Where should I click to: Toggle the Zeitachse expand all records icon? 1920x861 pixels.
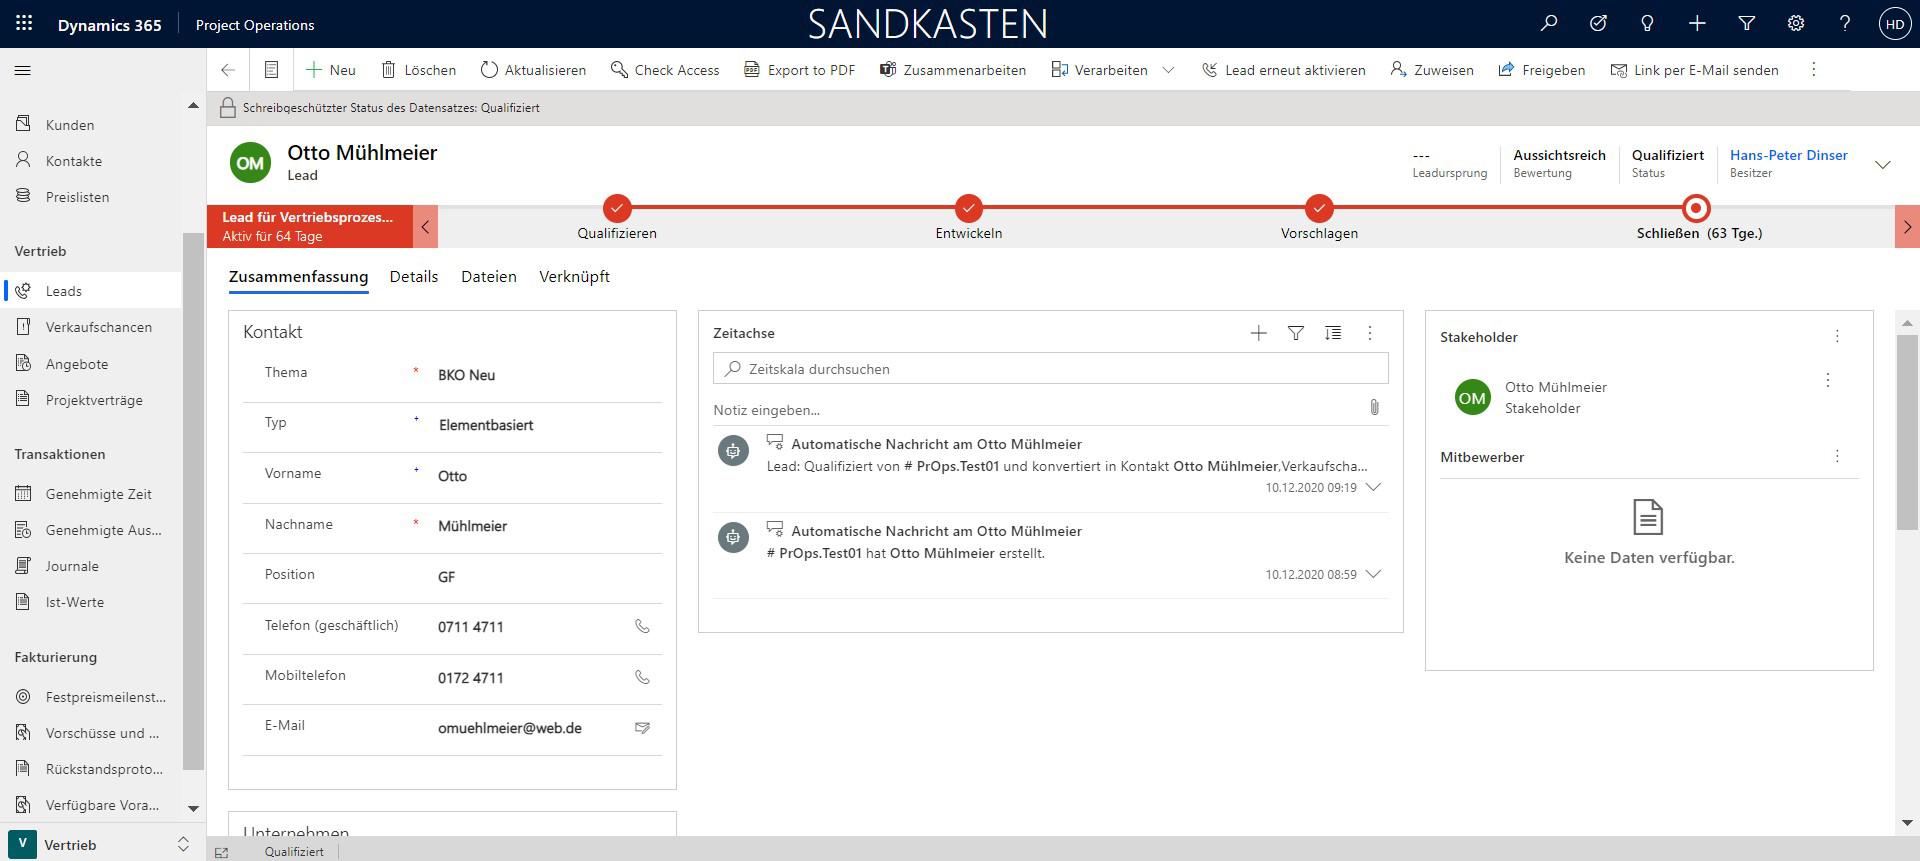coord(1333,333)
